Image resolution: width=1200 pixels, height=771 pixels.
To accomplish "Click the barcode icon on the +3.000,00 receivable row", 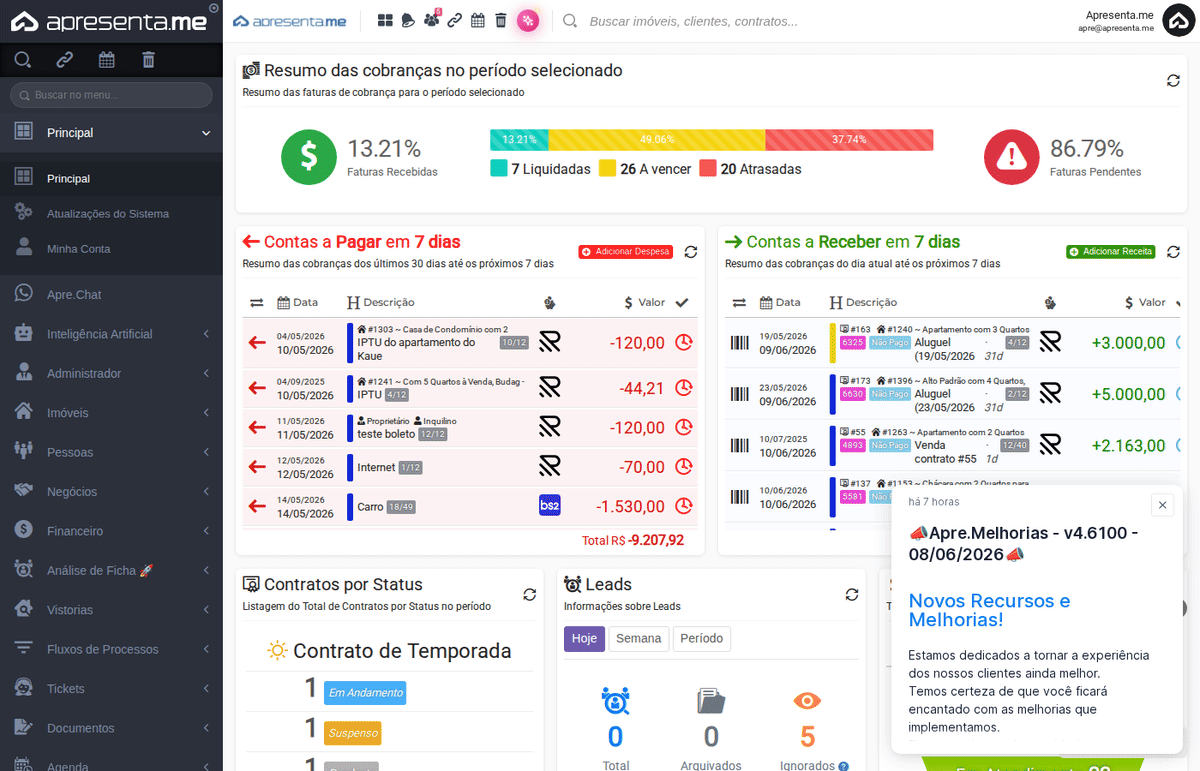I will point(739,342).
